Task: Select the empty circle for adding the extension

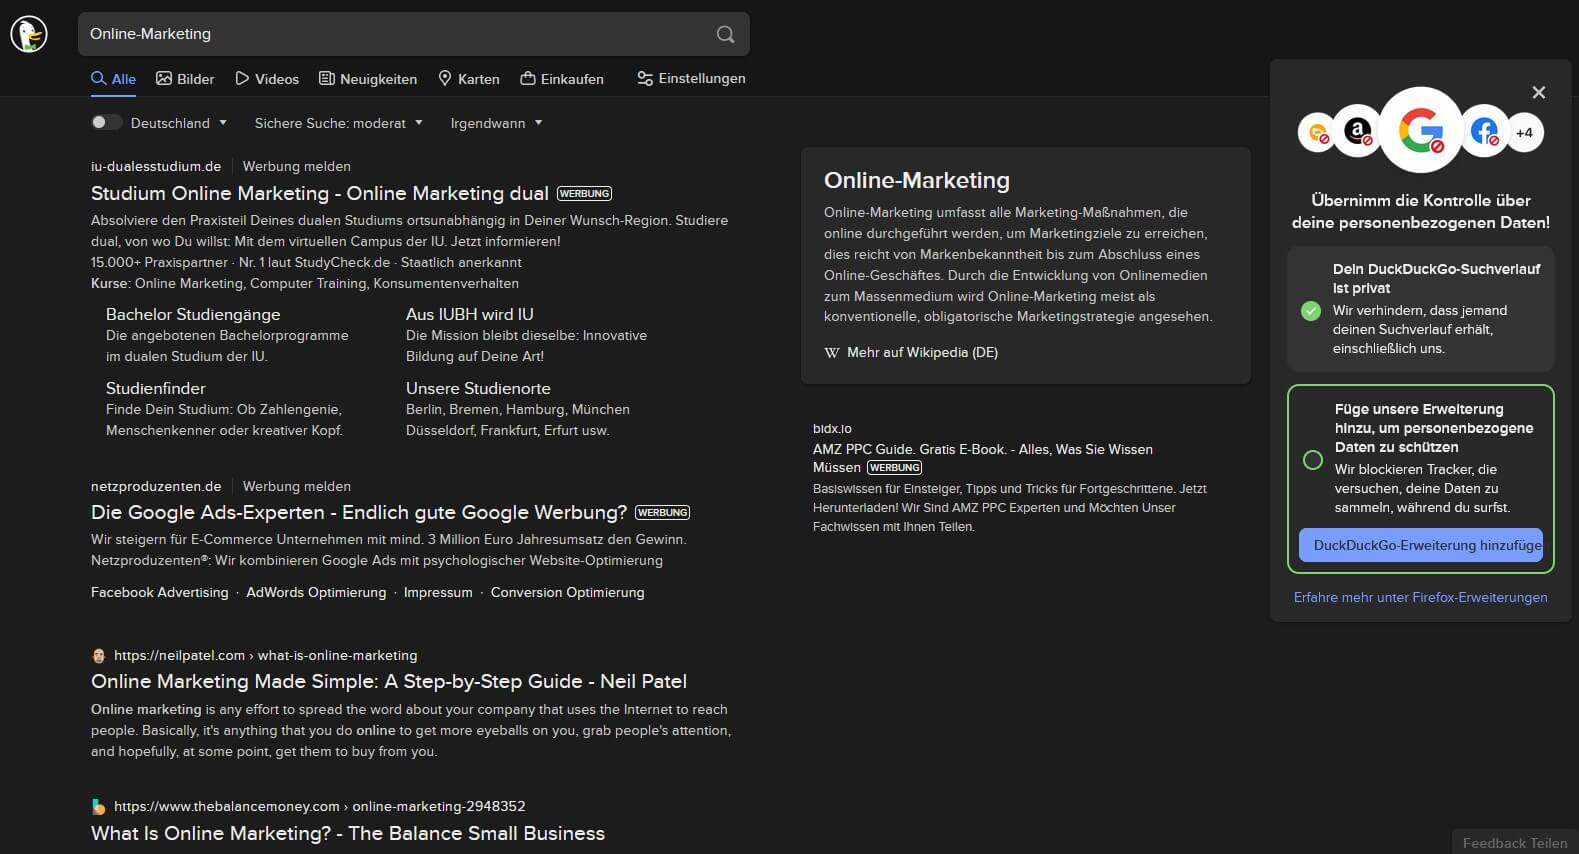Action: click(1313, 460)
